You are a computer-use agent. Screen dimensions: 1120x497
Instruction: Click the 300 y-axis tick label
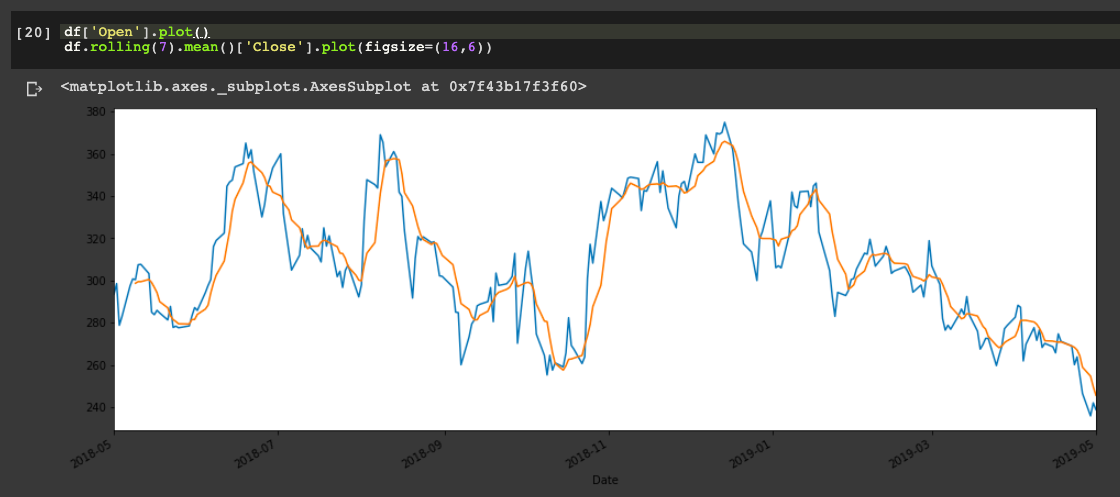96,281
